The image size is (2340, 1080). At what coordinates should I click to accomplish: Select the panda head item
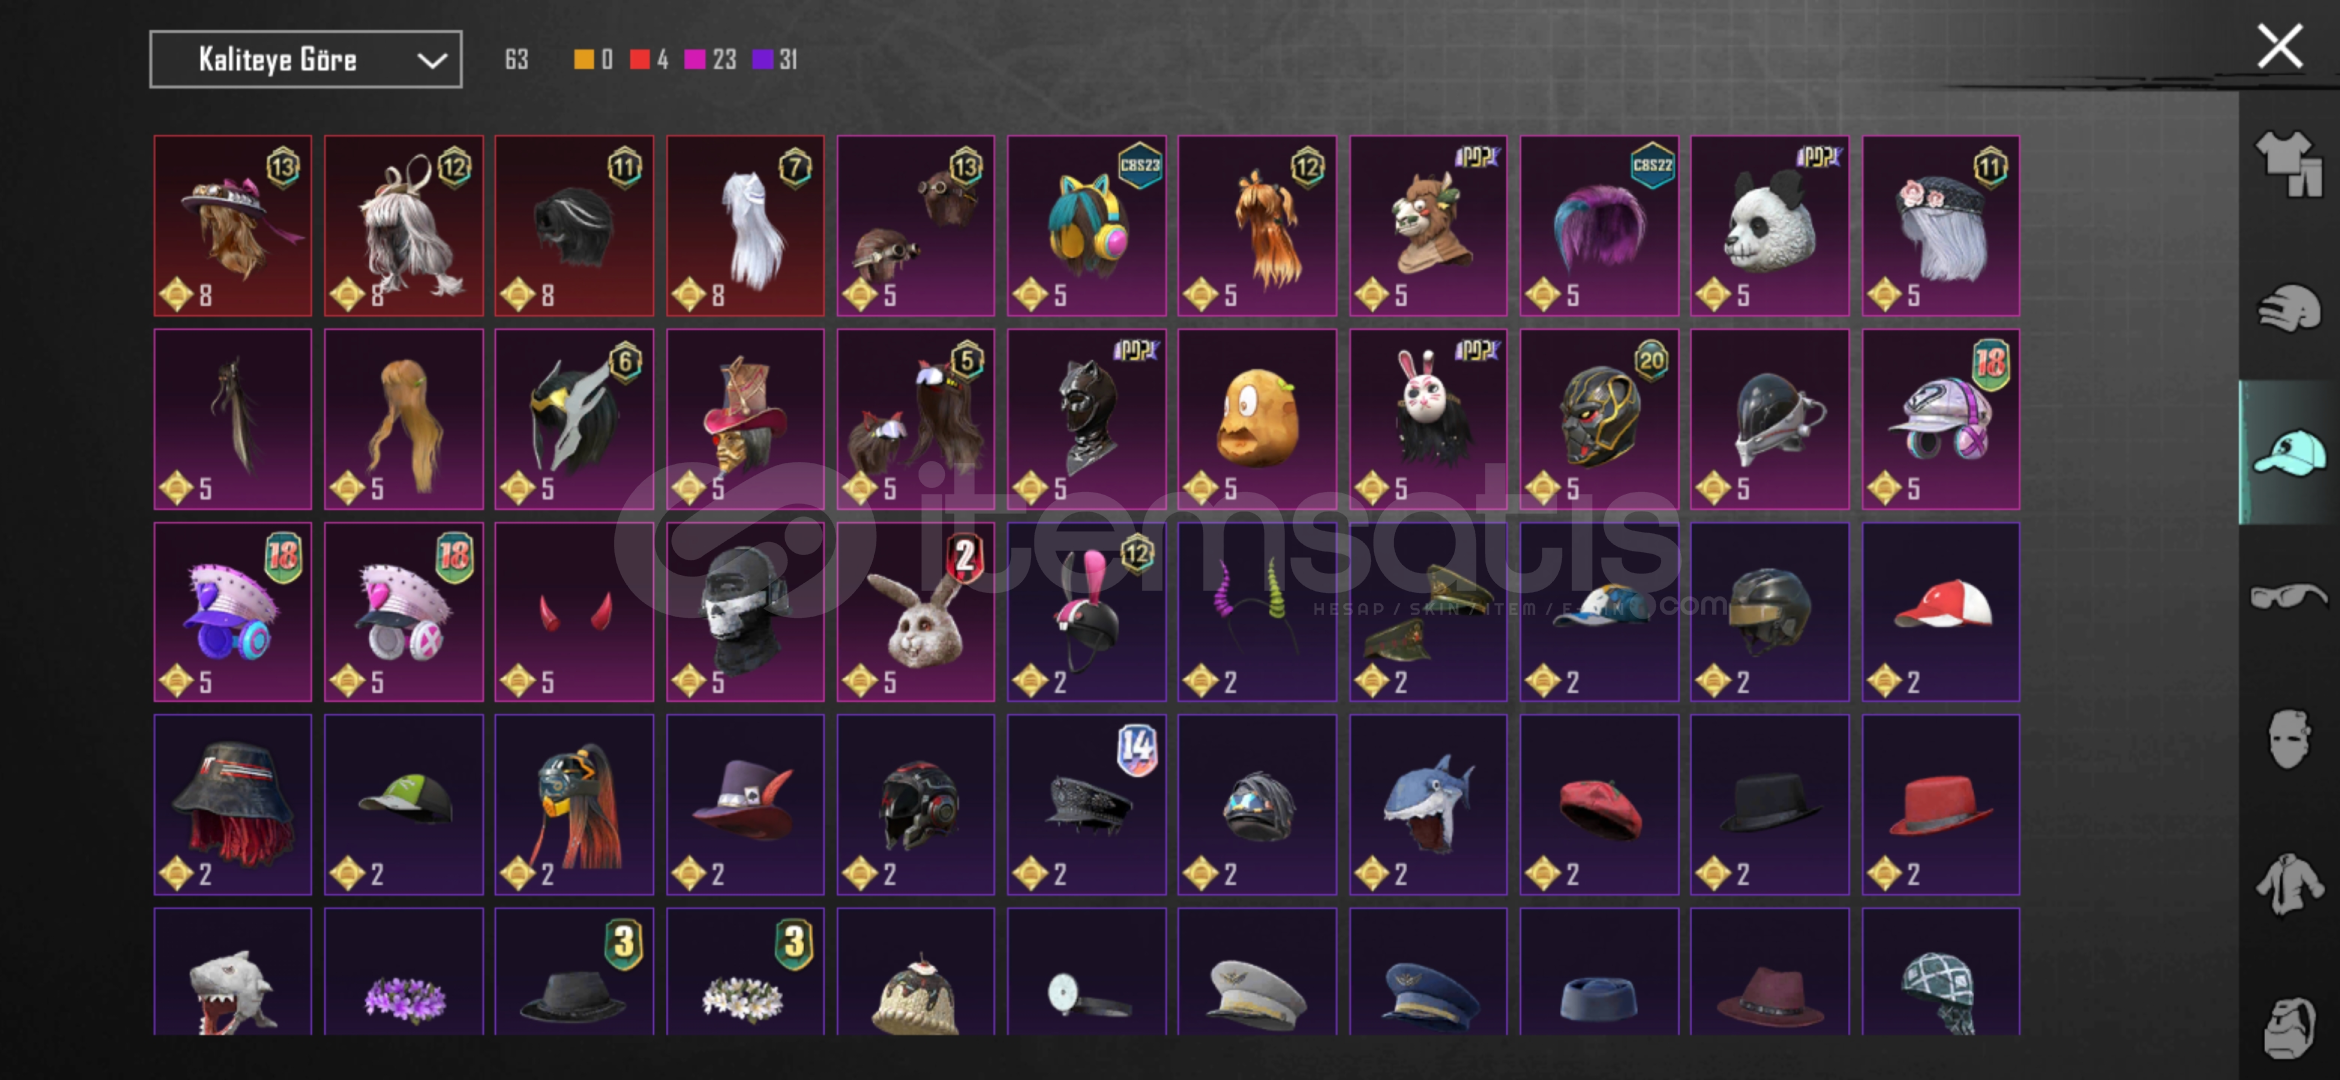(1769, 226)
